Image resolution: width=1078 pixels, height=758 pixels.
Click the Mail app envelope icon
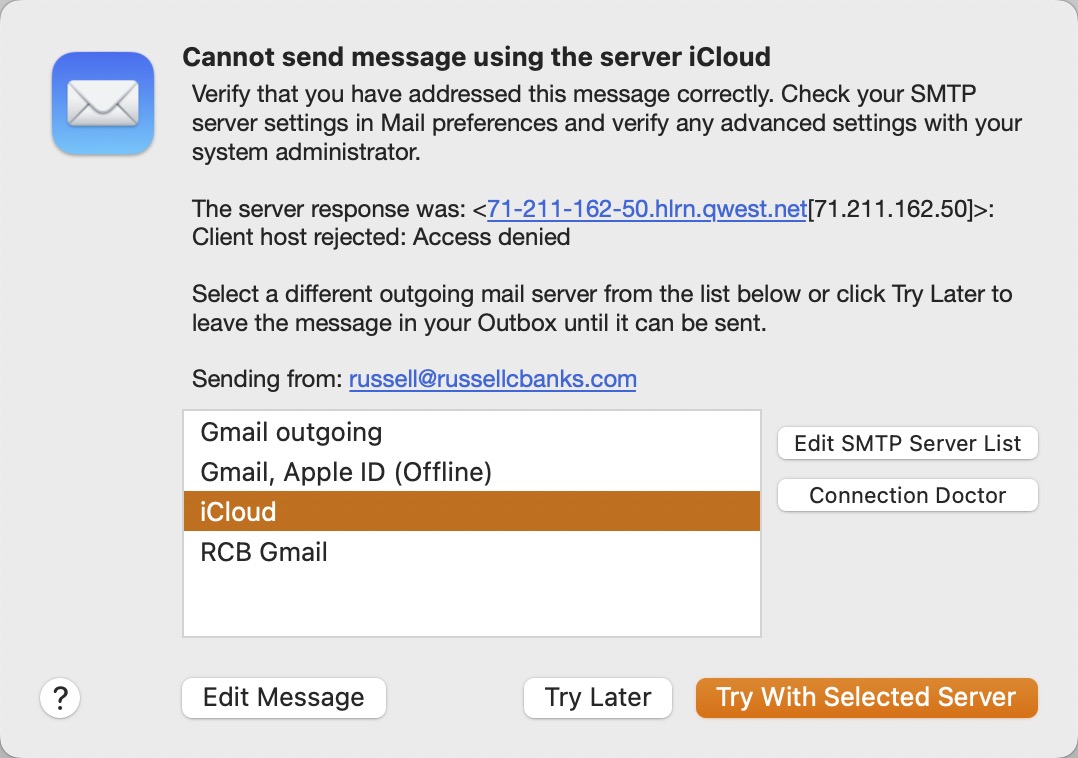(x=103, y=104)
